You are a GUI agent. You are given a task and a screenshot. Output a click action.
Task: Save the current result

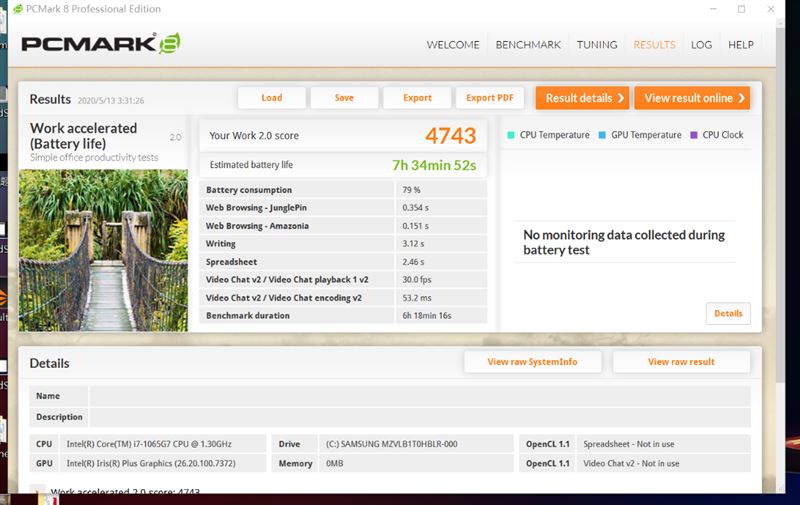pyautogui.click(x=344, y=97)
